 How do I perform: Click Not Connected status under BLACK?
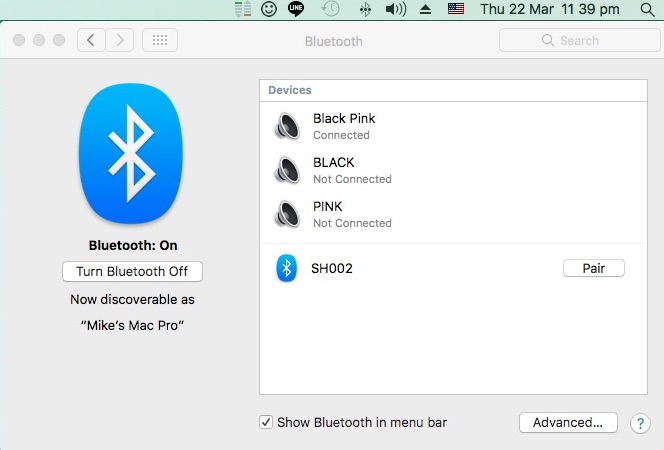point(352,179)
